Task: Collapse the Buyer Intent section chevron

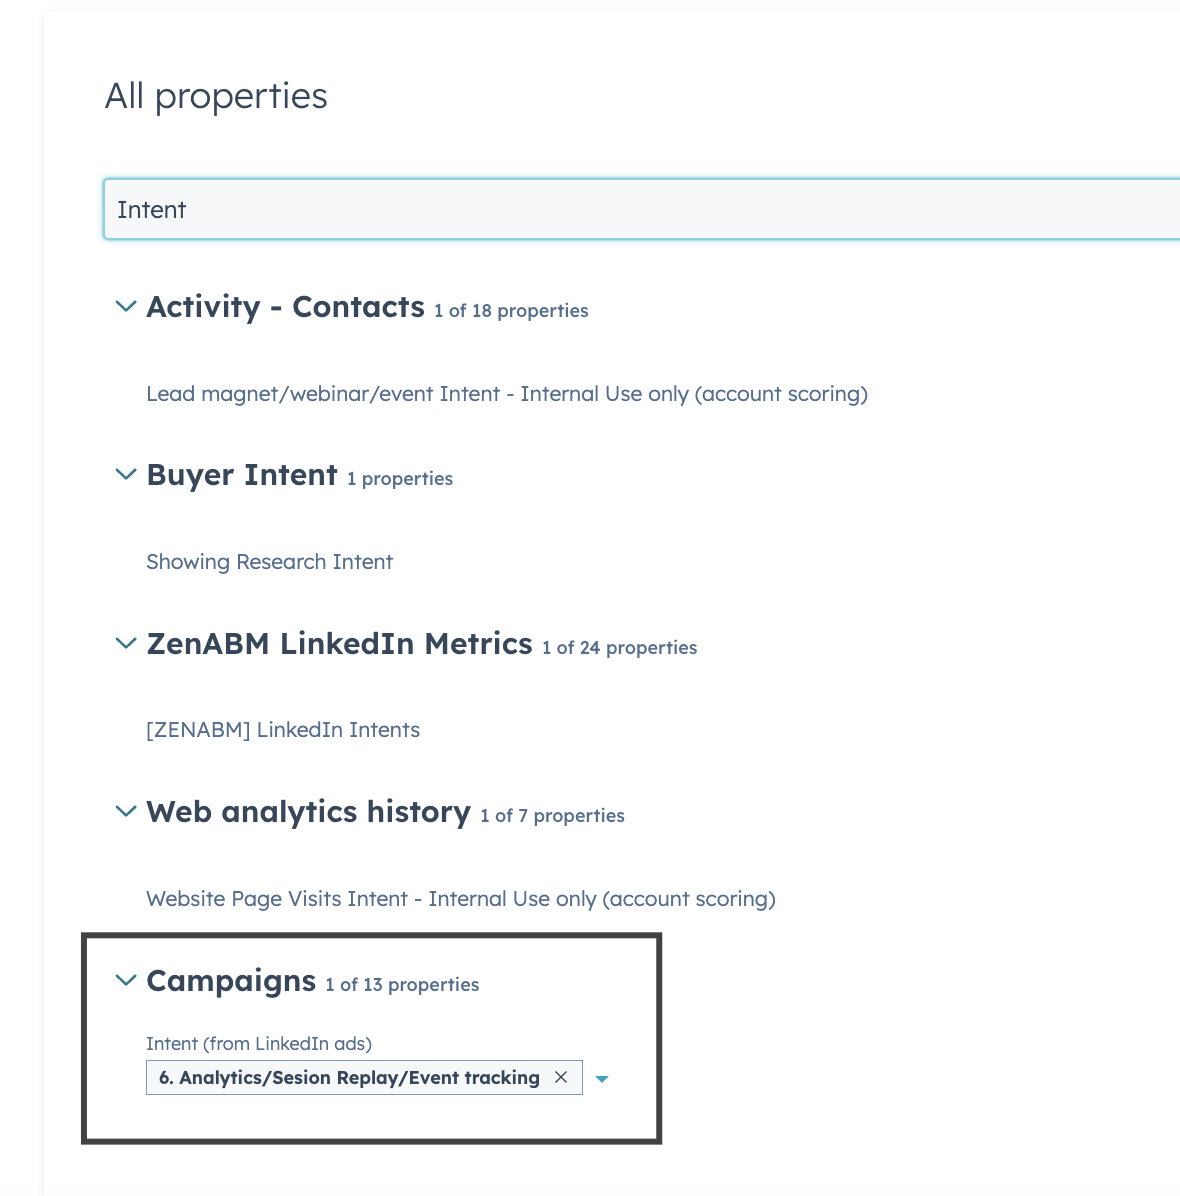Action: [126, 475]
